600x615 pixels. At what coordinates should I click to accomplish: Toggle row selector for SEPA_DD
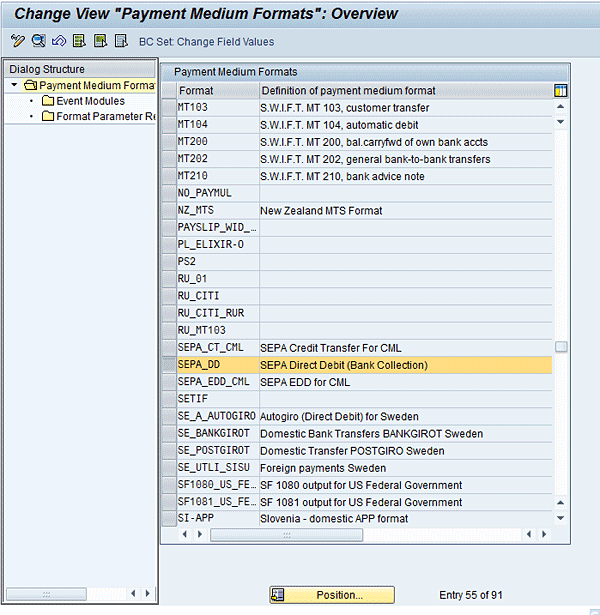coord(168,365)
